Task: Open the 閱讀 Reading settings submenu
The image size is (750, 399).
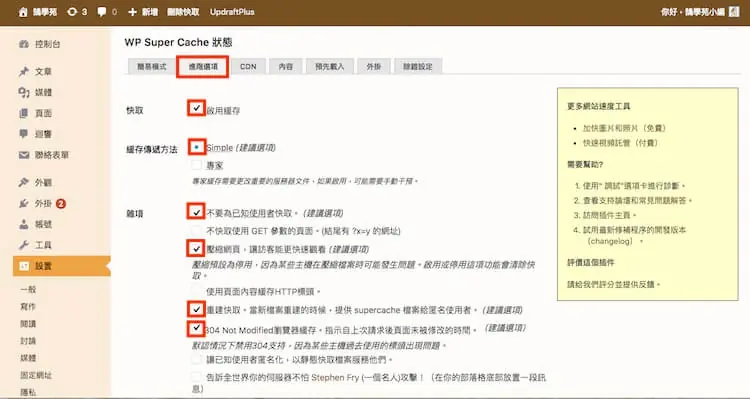Action: point(28,324)
